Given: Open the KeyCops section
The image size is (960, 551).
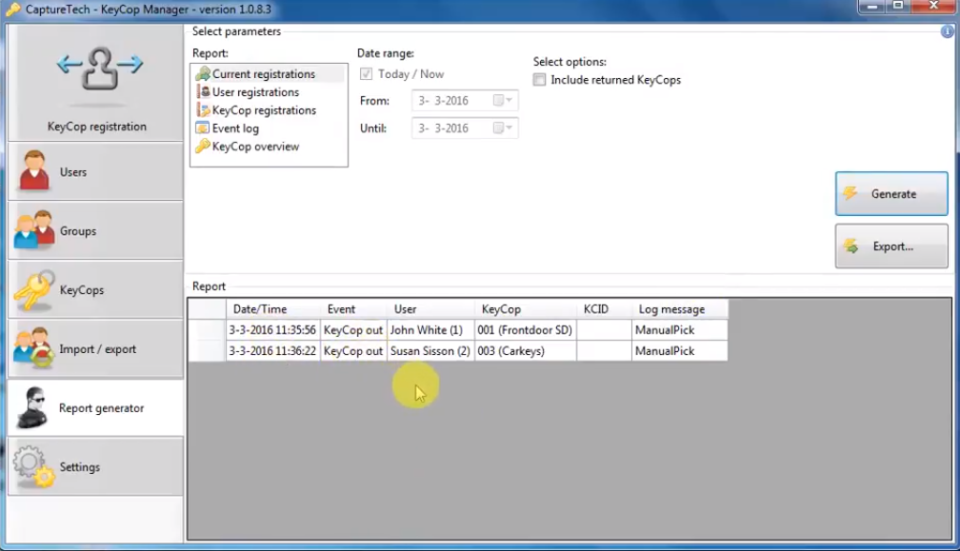Looking at the screenshot, I should (96, 290).
